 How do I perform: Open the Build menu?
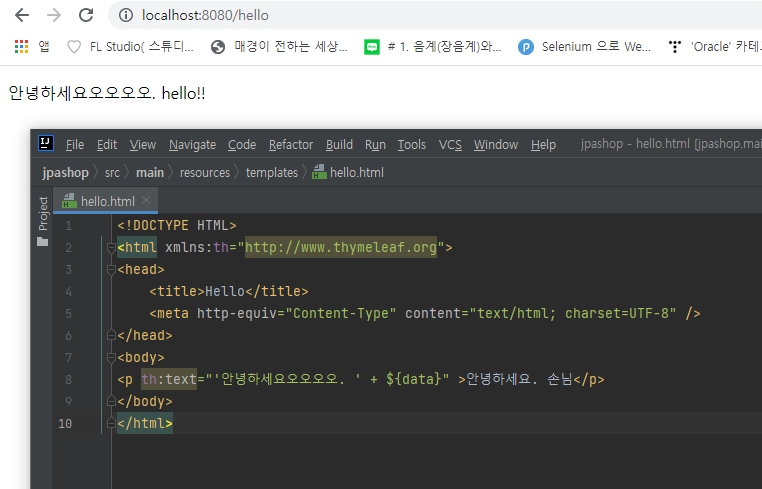point(339,145)
